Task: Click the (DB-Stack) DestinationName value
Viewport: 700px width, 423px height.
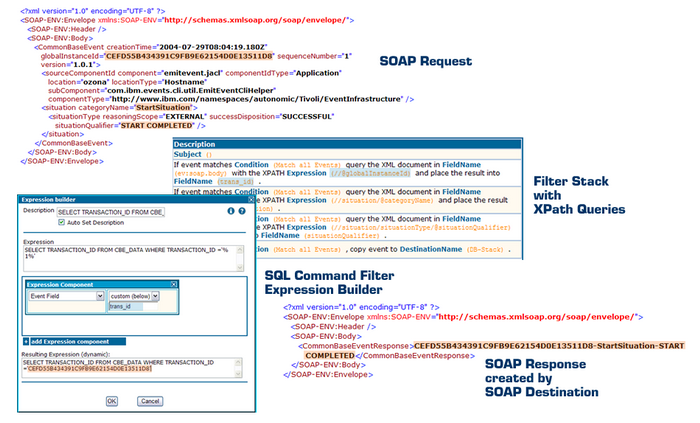Action: pos(485,249)
